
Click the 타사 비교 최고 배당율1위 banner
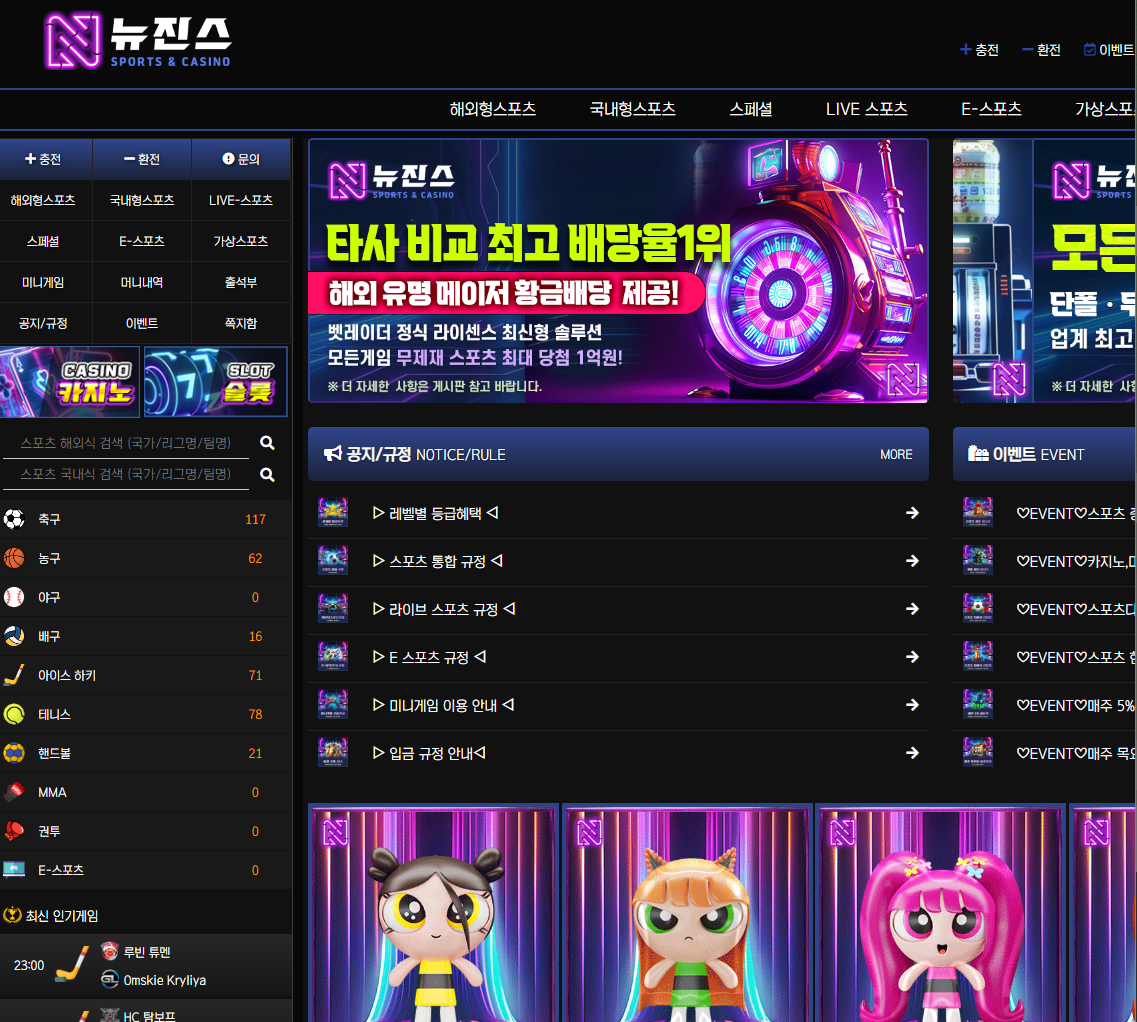[x=618, y=271]
